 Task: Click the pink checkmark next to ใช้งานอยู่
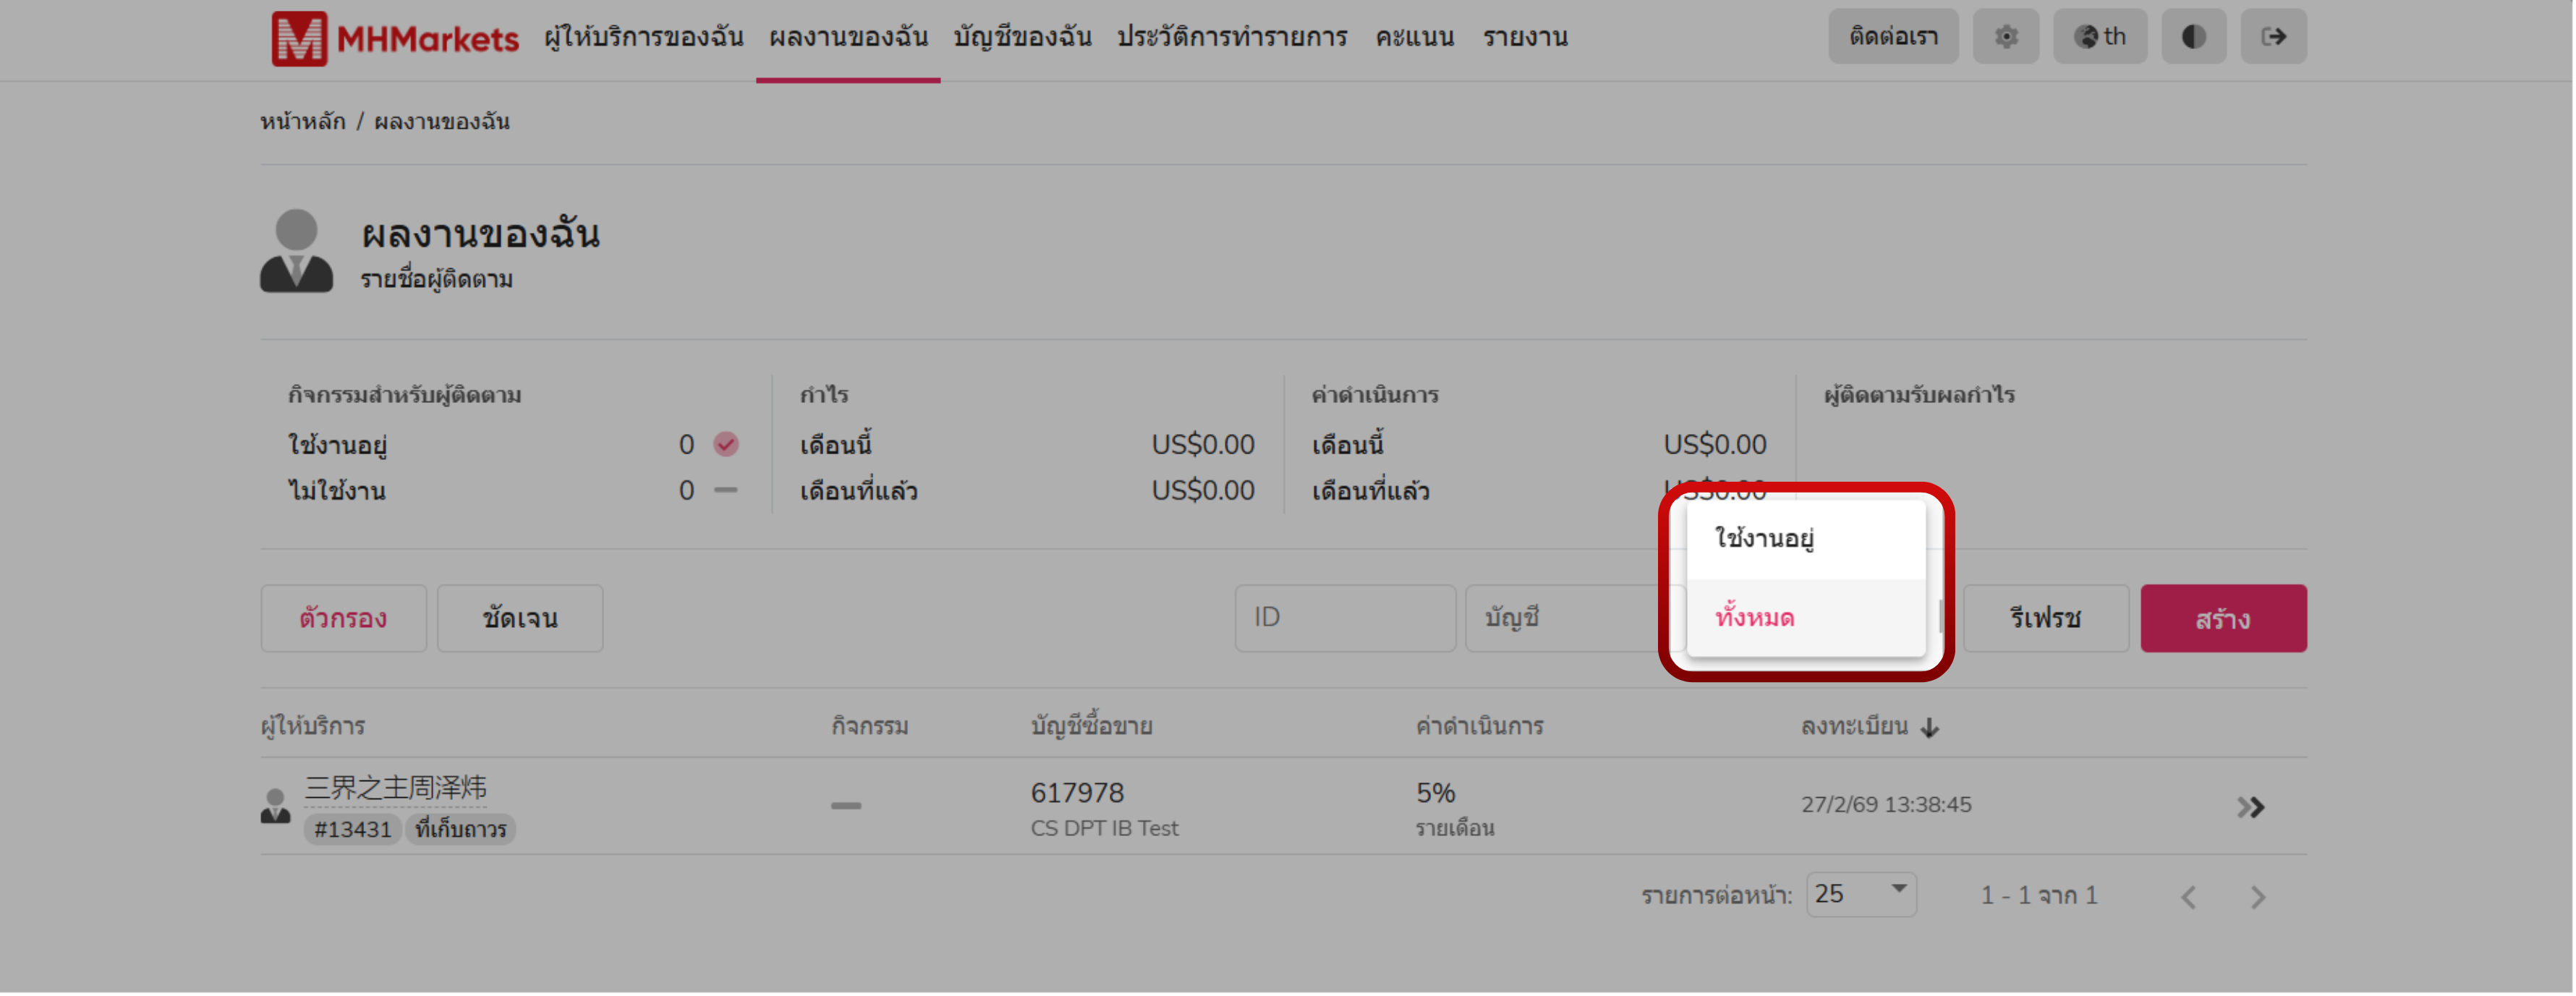click(x=726, y=444)
